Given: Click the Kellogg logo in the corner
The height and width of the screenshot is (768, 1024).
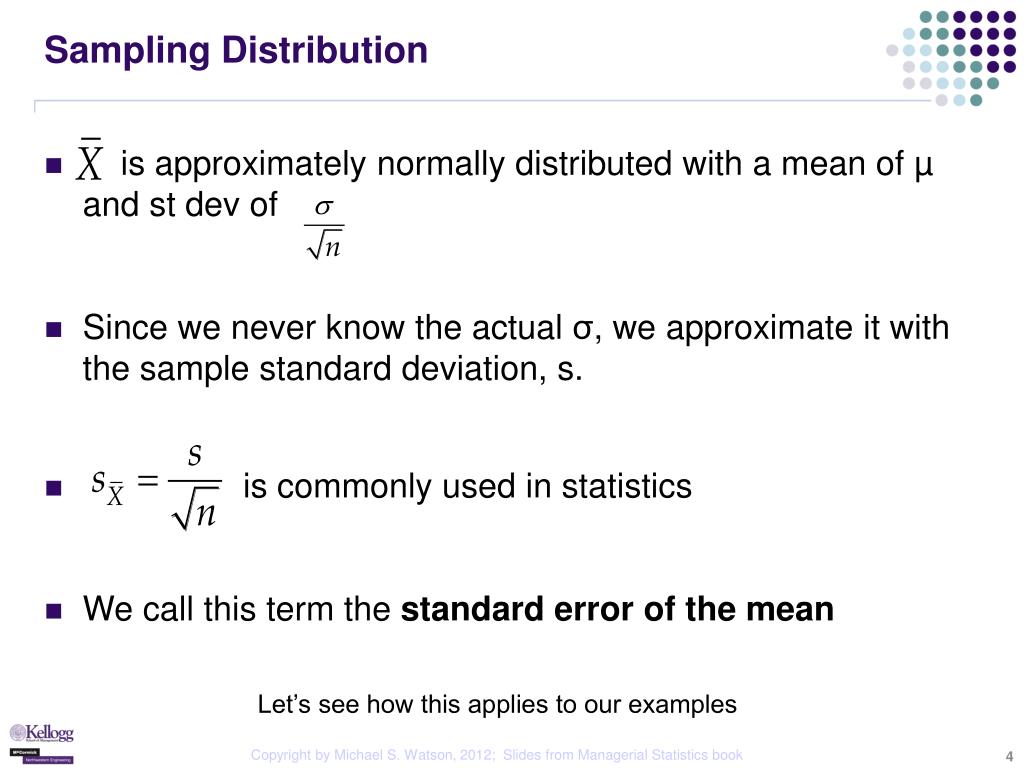Looking at the screenshot, I should (41, 734).
